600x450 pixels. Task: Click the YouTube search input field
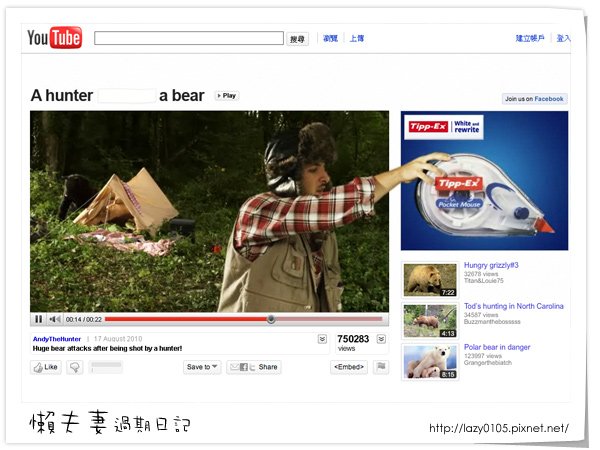(189, 38)
